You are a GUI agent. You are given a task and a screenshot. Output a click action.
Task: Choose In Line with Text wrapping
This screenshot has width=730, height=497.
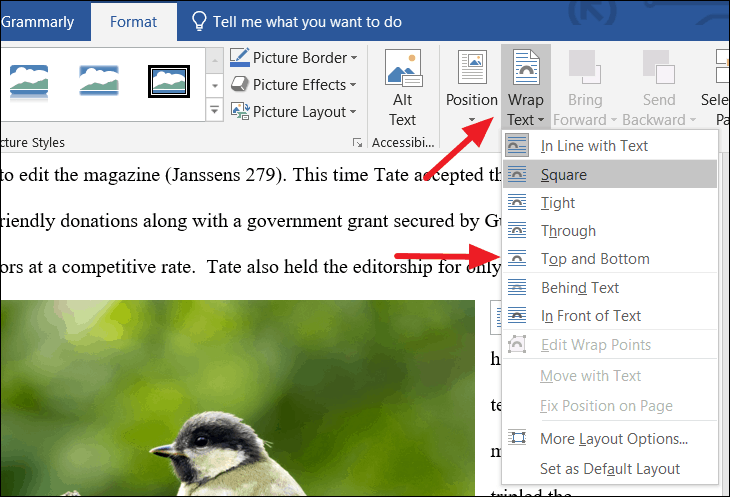[610, 146]
